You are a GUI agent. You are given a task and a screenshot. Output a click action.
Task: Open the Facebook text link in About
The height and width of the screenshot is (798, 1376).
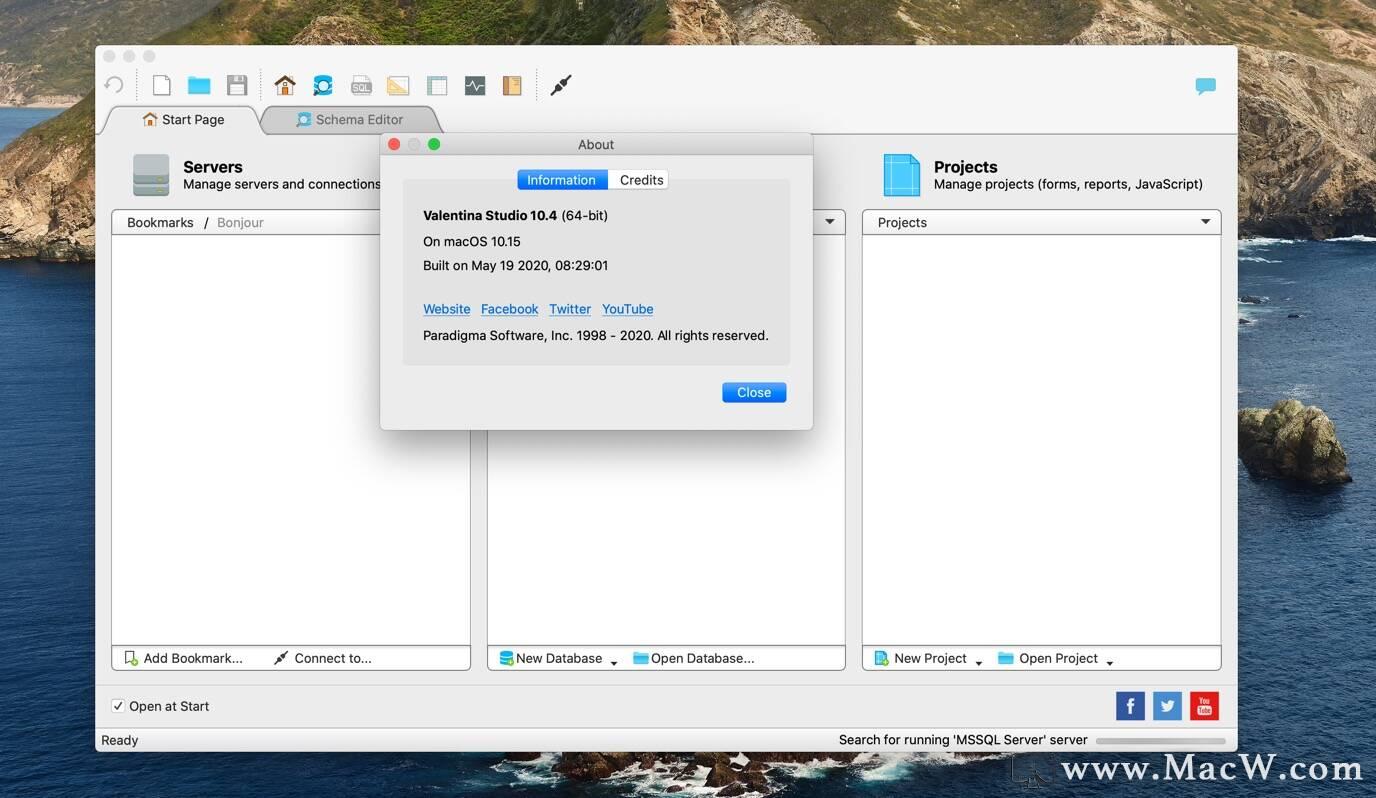(x=510, y=309)
